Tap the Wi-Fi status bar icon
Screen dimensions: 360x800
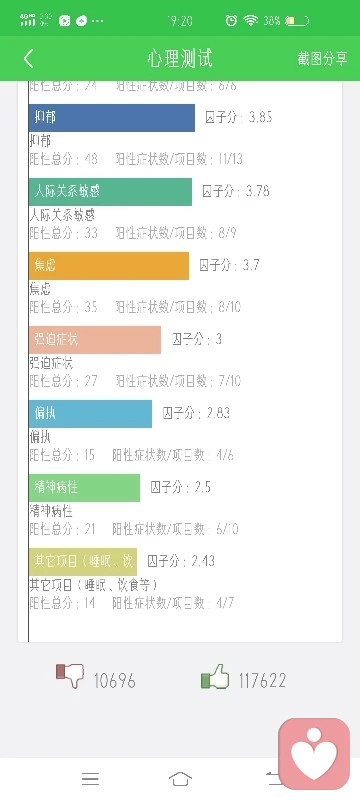tap(250, 20)
